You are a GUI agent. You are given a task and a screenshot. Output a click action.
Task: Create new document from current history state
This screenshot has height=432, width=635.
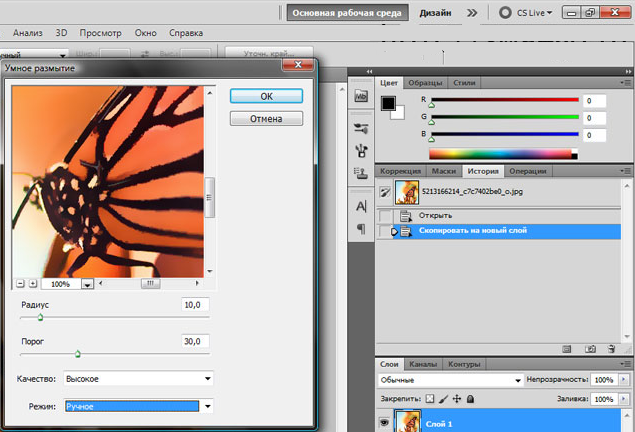[567, 349]
